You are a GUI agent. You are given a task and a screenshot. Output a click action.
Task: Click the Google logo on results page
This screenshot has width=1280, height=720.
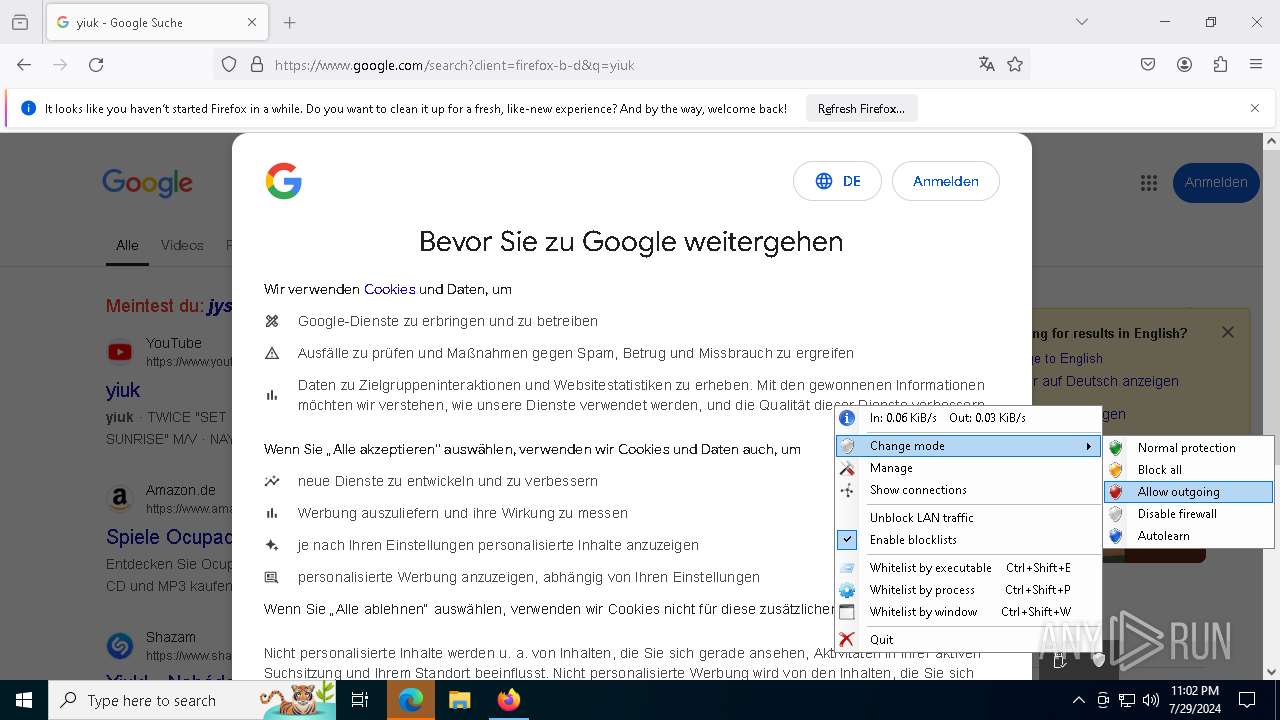(x=147, y=183)
